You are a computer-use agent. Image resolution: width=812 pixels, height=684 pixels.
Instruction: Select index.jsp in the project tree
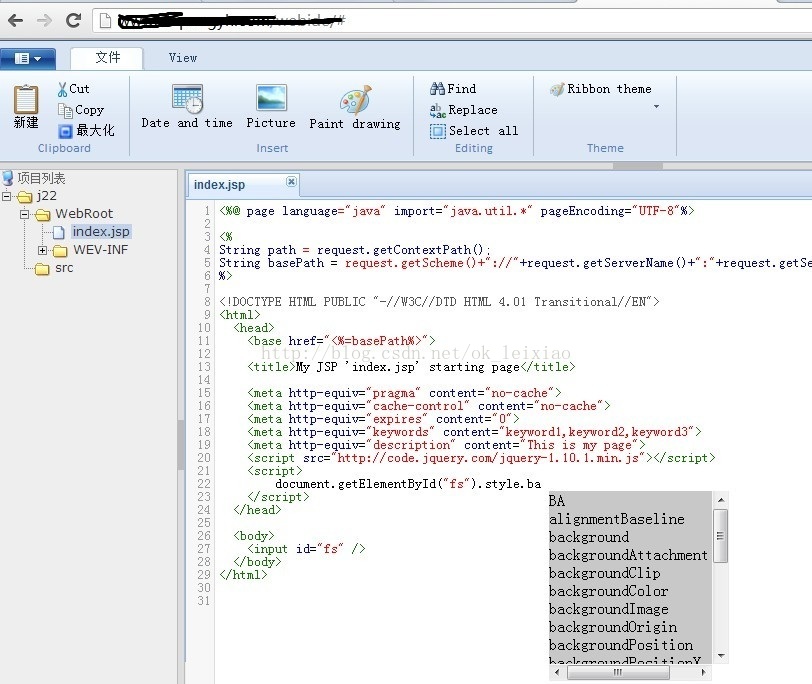(101, 231)
